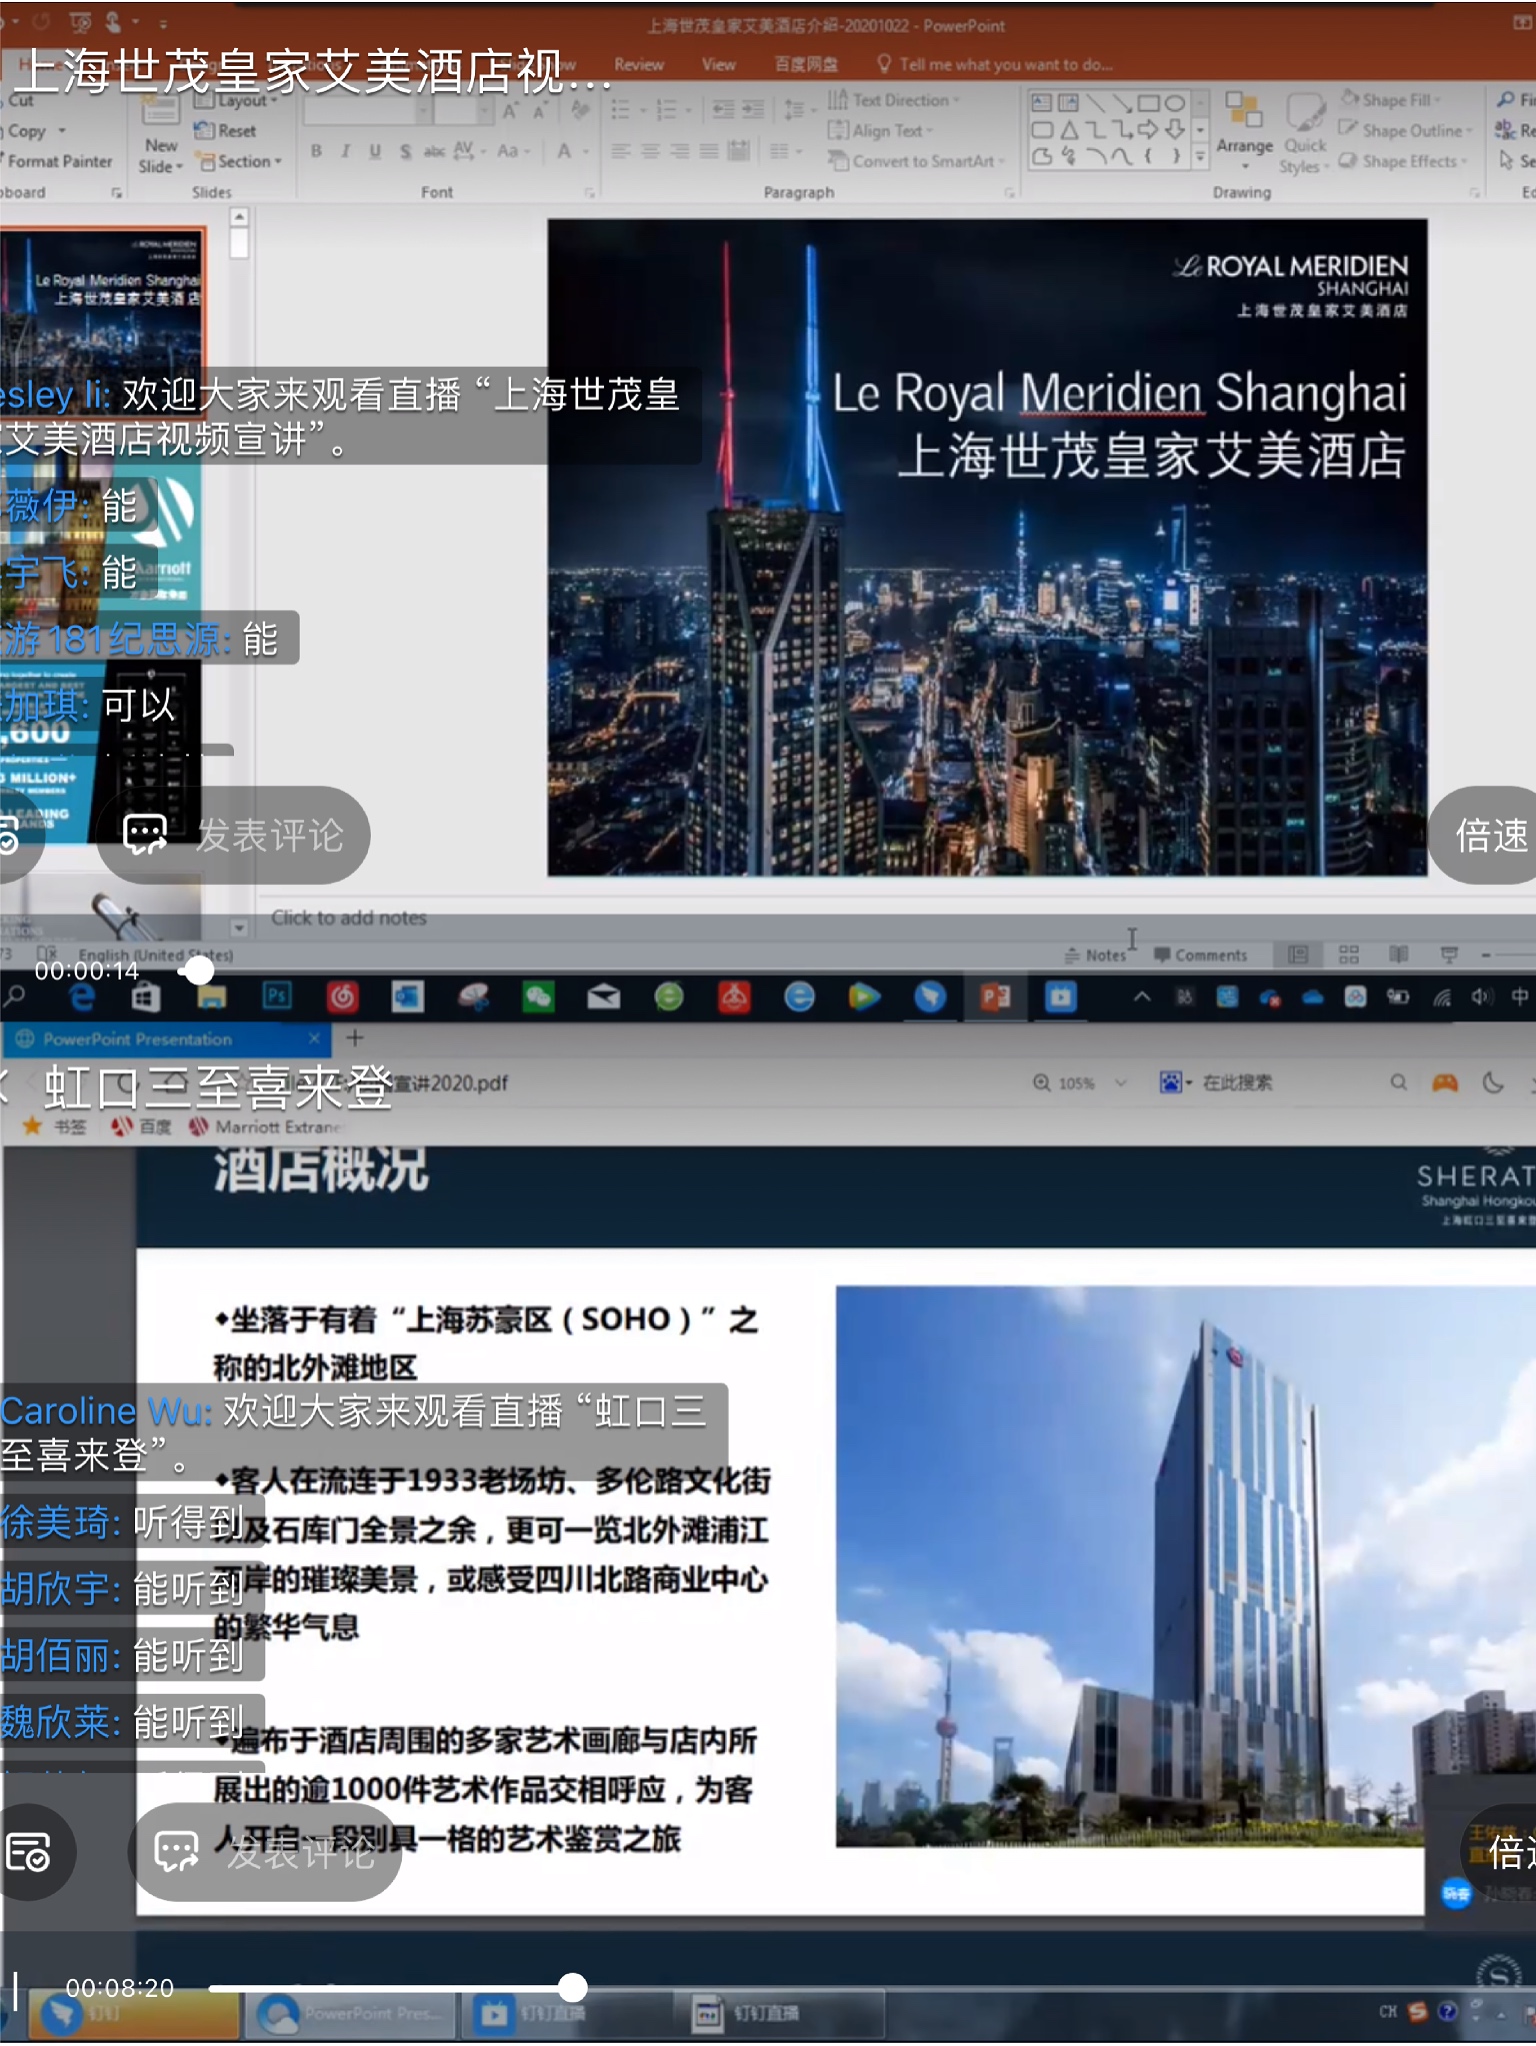
Task: Click the PowerPoint taskbar icon
Action: pyautogui.click(x=995, y=997)
